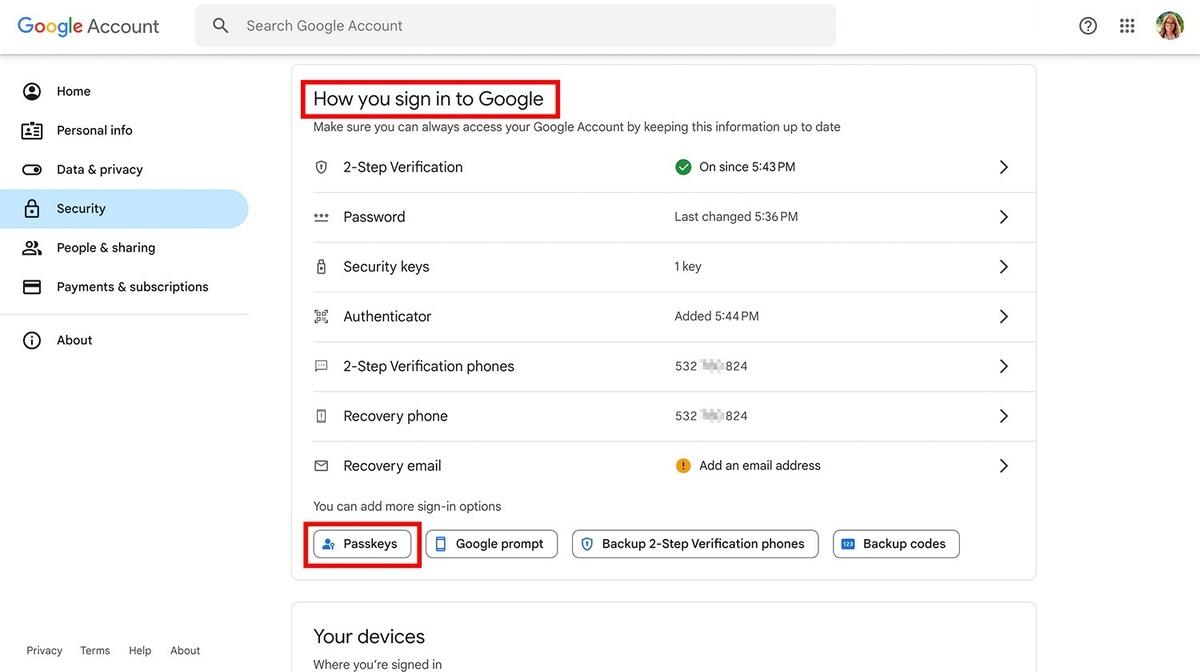Click the search magnifier icon
1200x672 pixels.
point(221,26)
